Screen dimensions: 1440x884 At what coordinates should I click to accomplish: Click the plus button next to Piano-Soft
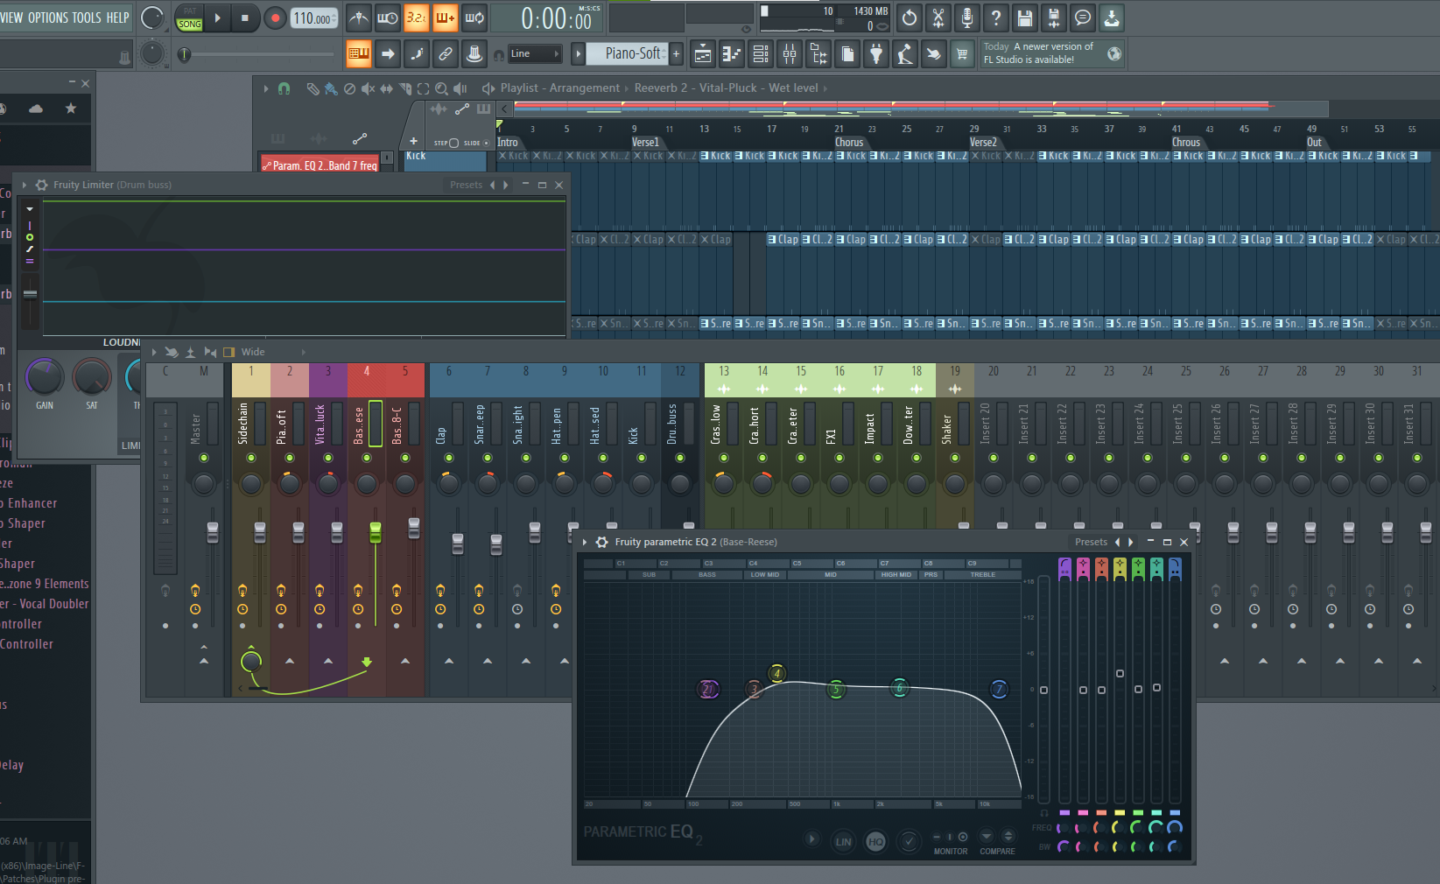(x=676, y=54)
